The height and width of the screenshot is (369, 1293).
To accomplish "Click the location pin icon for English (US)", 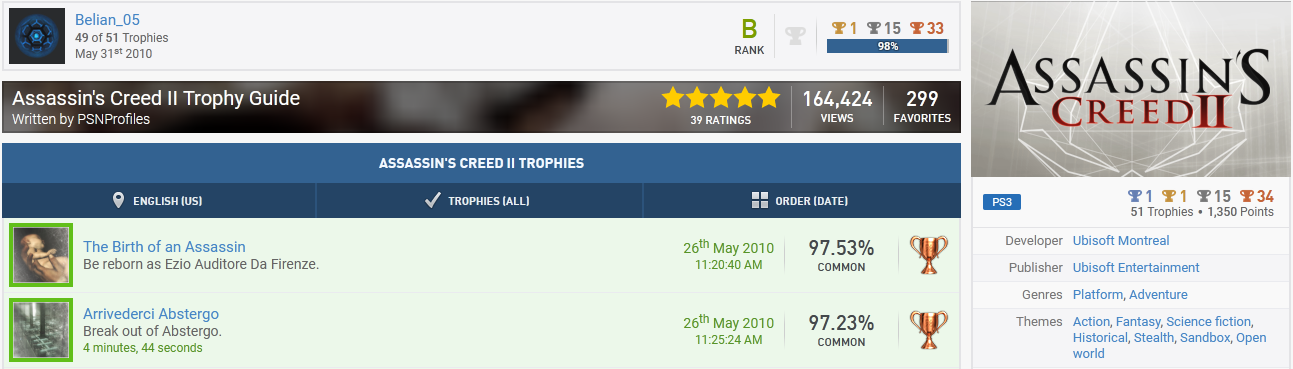I will click(119, 200).
